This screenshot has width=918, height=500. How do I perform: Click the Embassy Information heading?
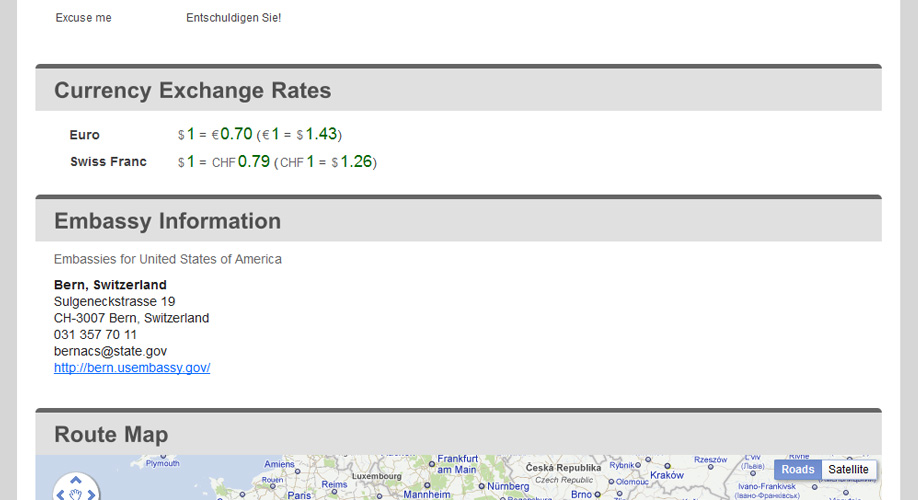click(167, 221)
